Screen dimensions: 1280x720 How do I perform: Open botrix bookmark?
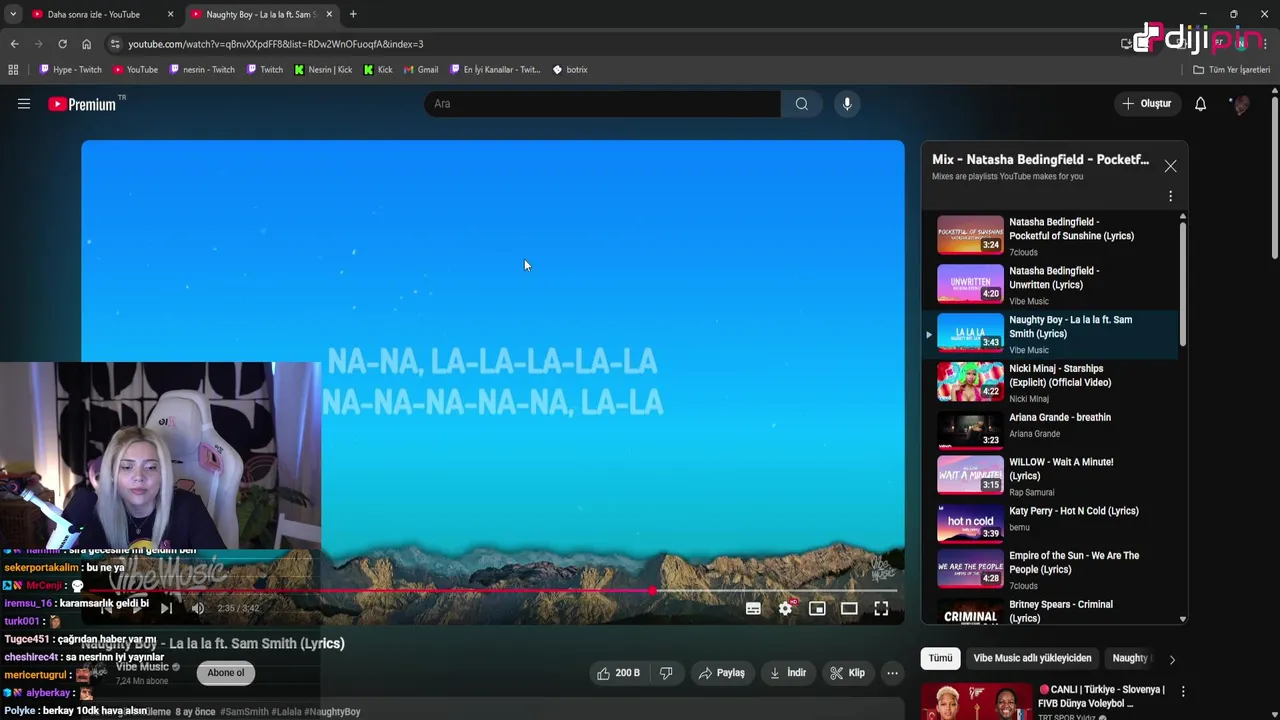coord(570,70)
